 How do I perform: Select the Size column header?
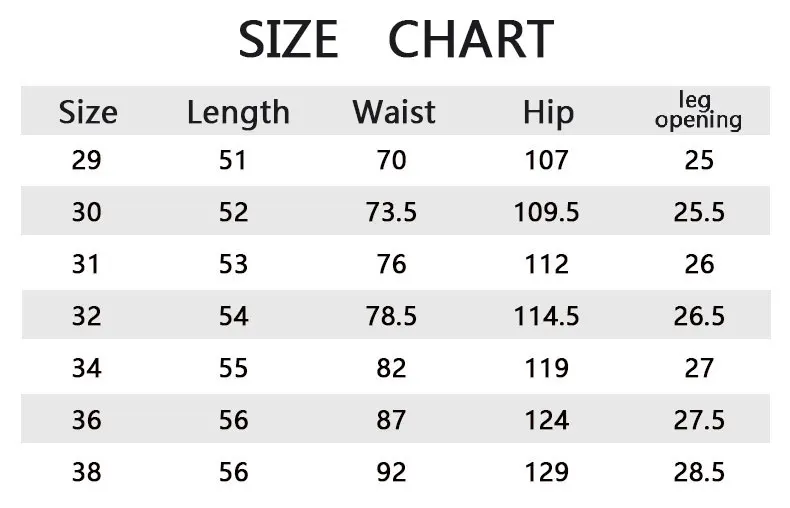pyautogui.click(x=87, y=112)
